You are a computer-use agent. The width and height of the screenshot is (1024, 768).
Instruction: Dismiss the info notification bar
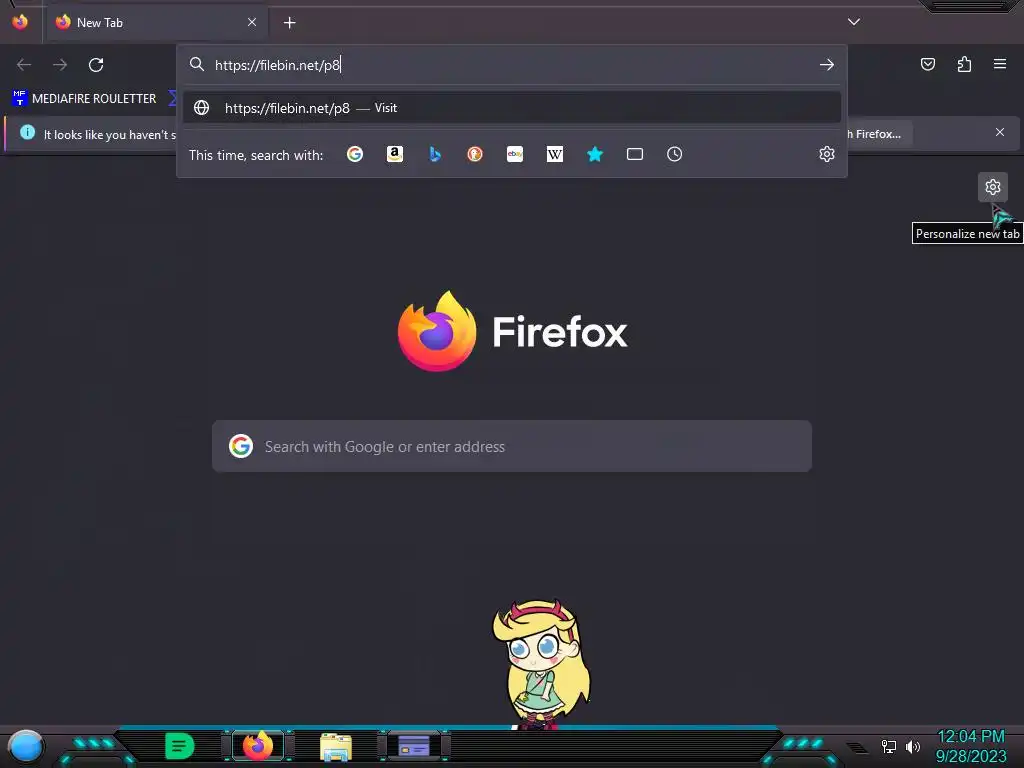[x=1000, y=133]
